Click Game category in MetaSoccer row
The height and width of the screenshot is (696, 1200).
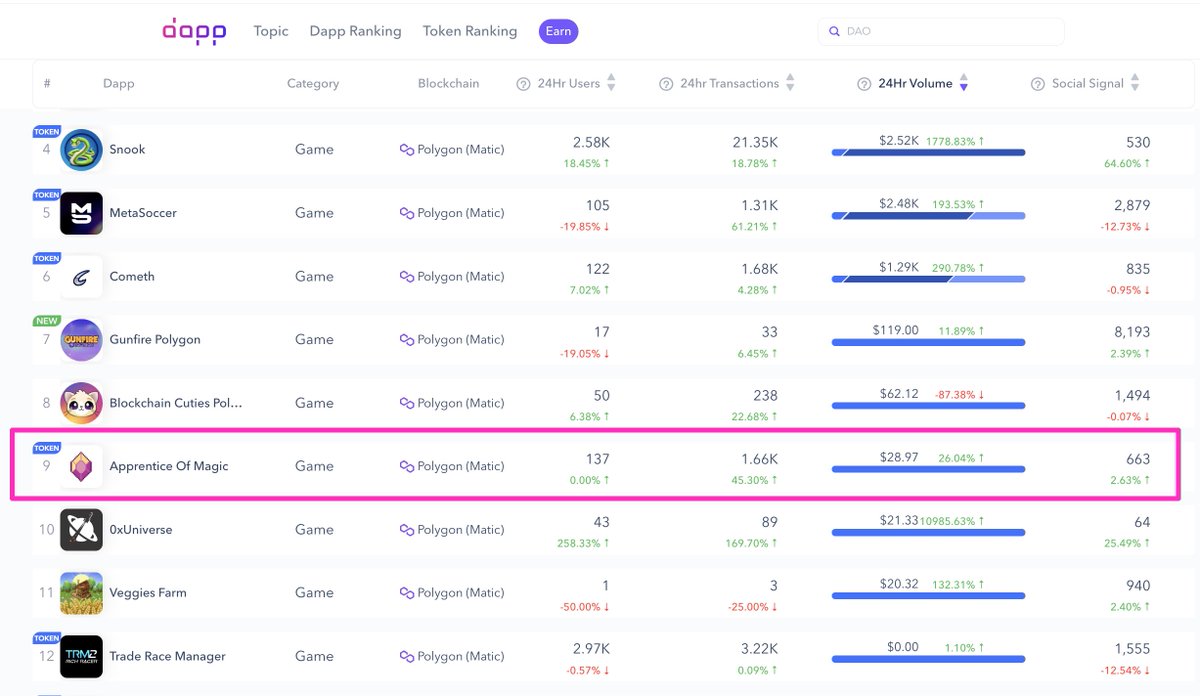click(314, 213)
